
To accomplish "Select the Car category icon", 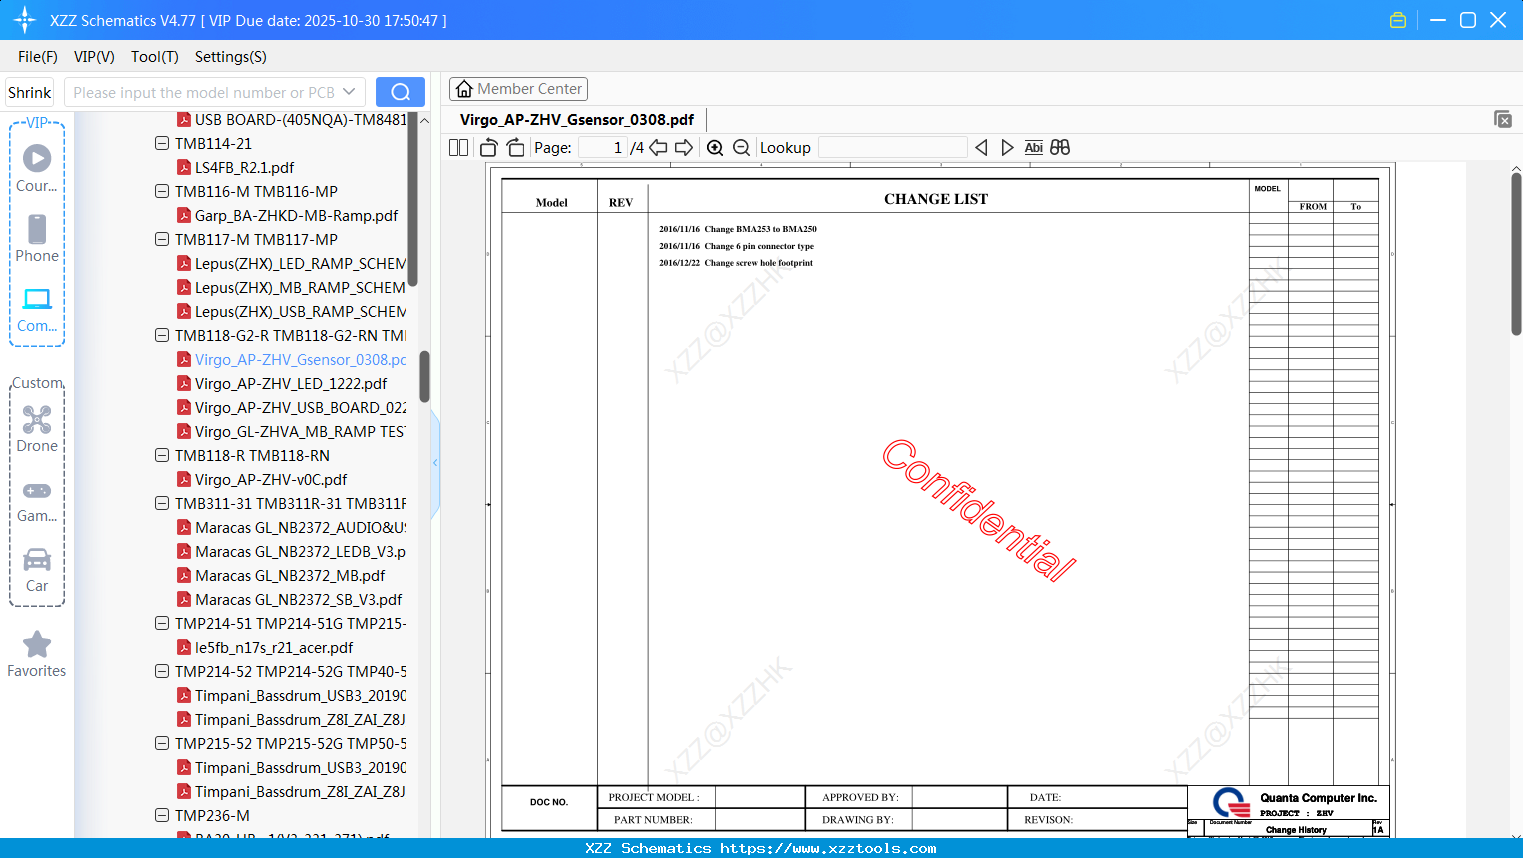I will point(37,570).
